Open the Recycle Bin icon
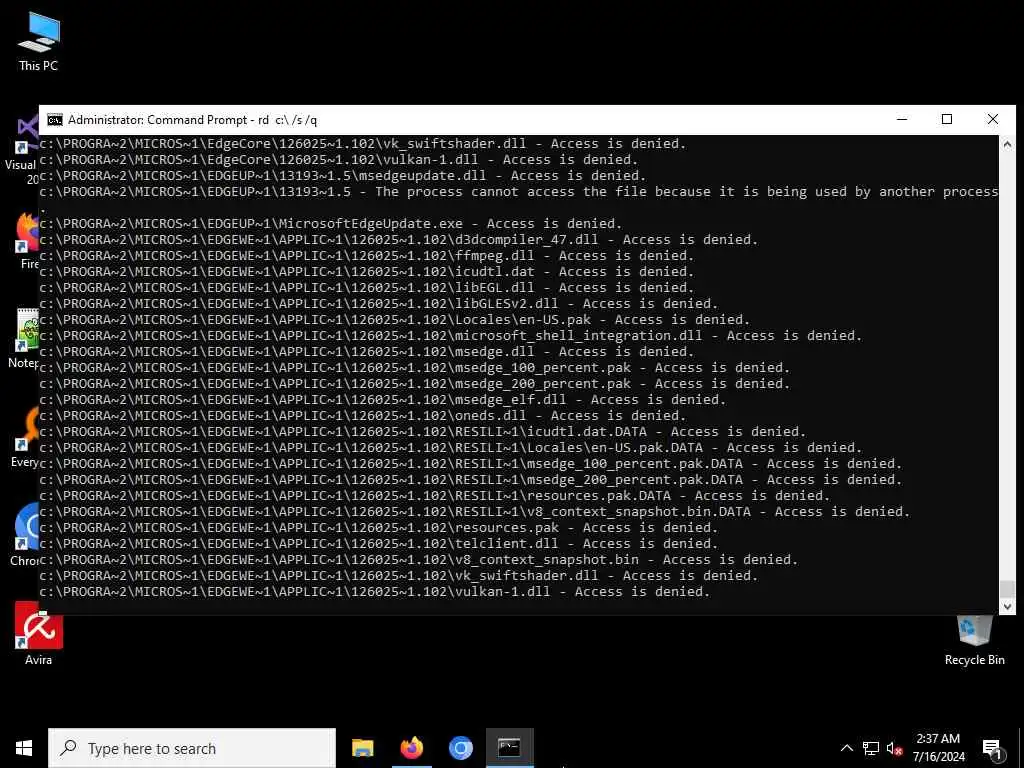This screenshot has width=1024, height=768. click(974, 640)
